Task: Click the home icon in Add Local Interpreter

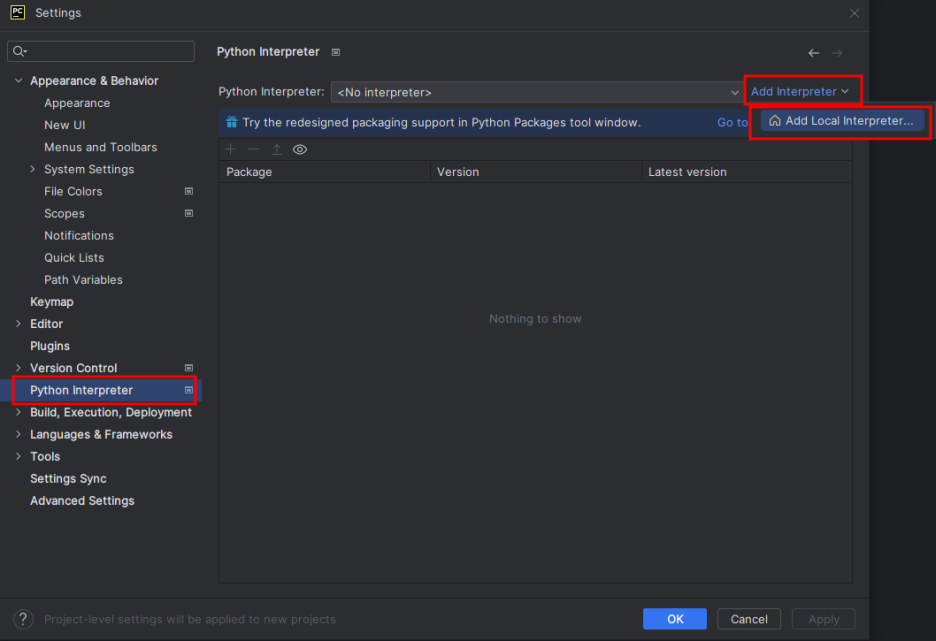Action: [x=775, y=121]
